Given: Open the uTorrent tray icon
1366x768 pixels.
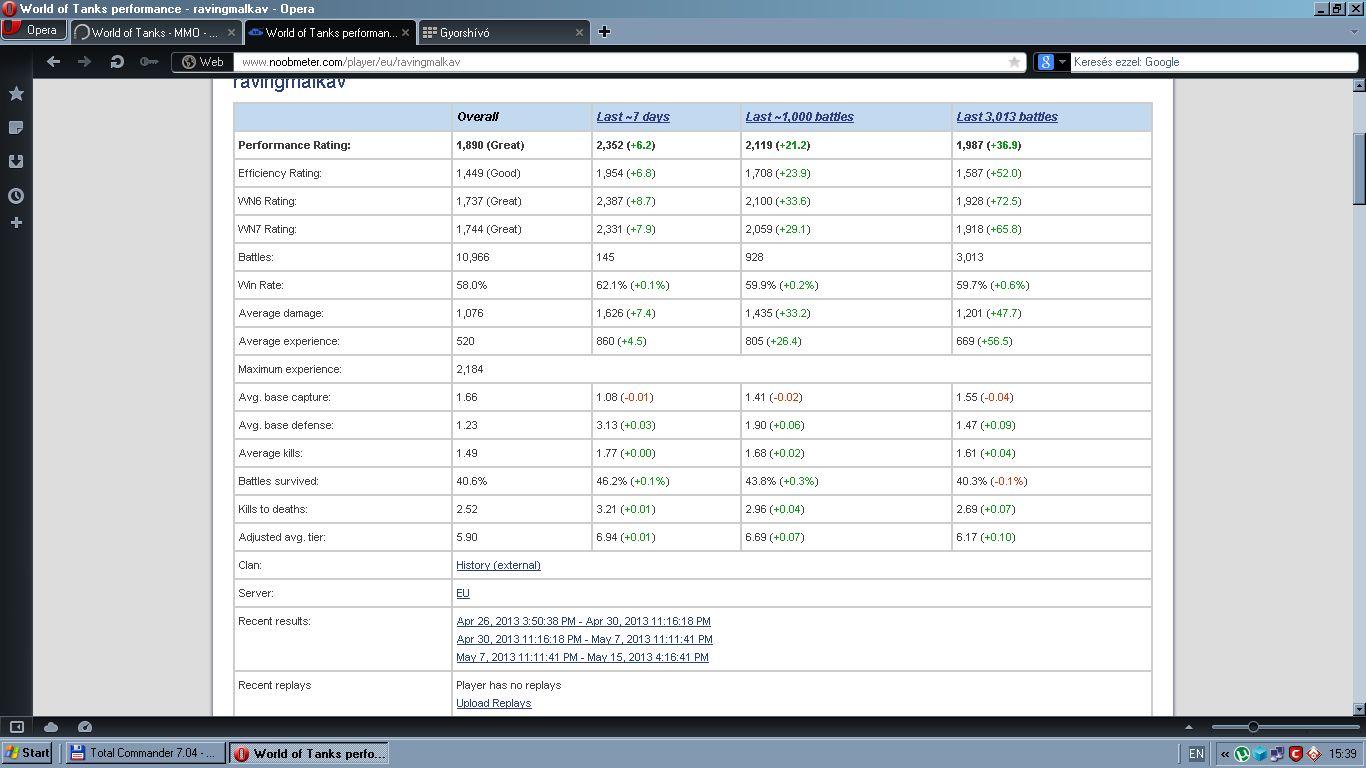Looking at the screenshot, I should [1242, 754].
